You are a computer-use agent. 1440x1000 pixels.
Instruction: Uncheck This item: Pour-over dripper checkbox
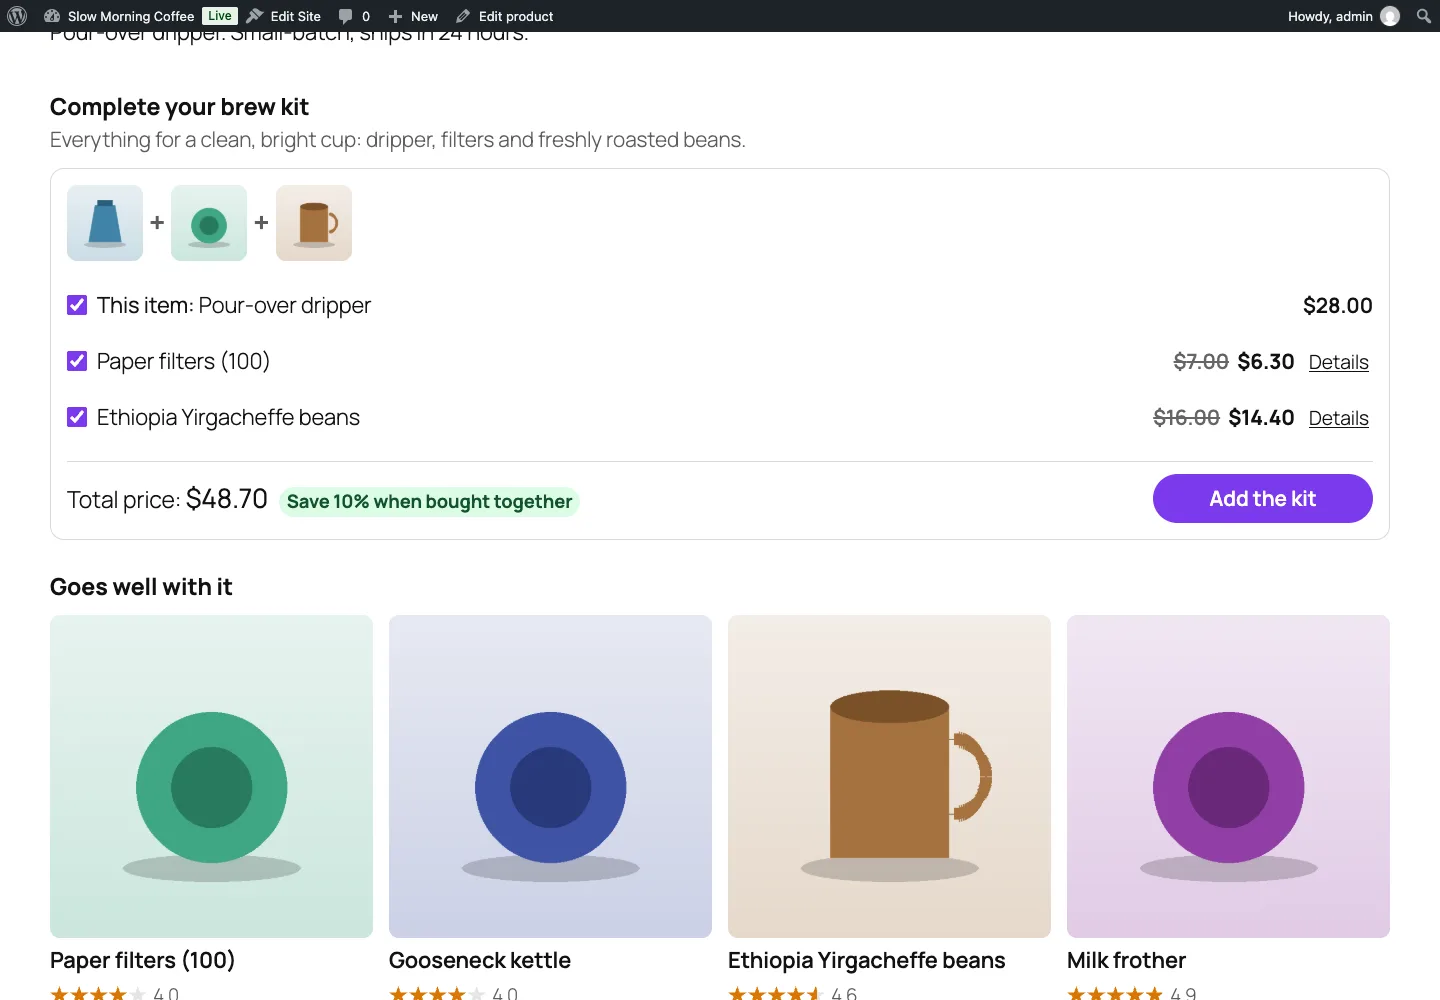[77, 305]
